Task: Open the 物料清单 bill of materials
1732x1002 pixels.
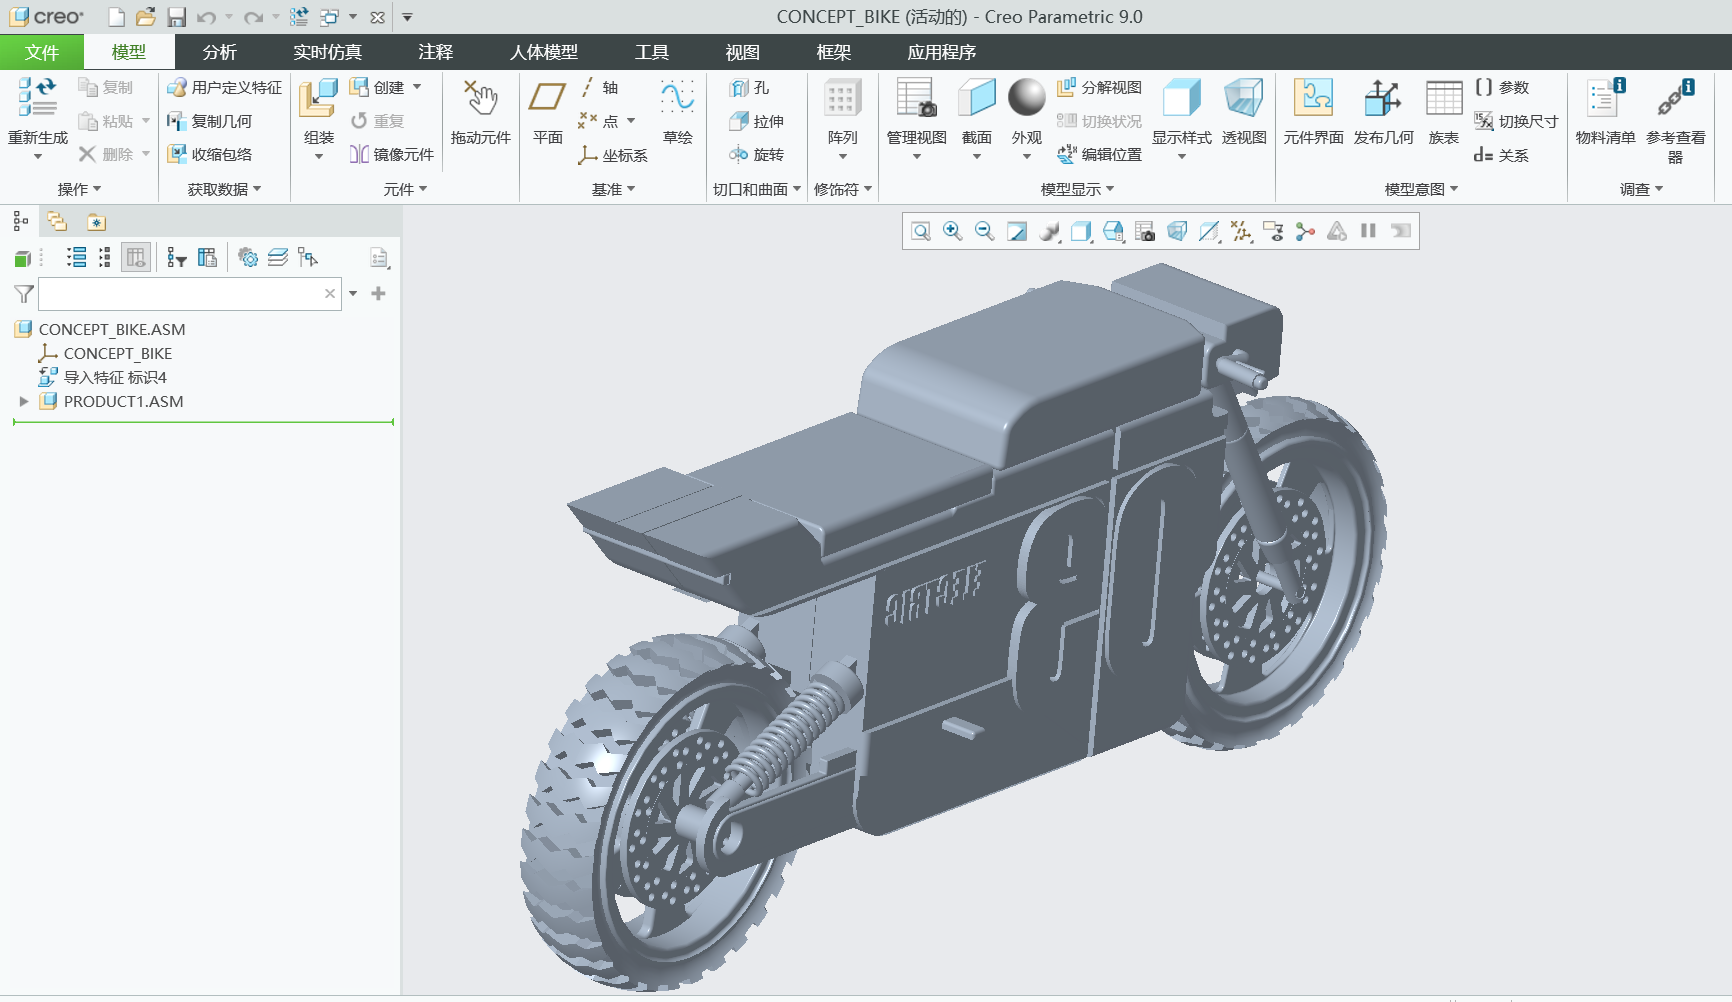Action: [1605, 112]
